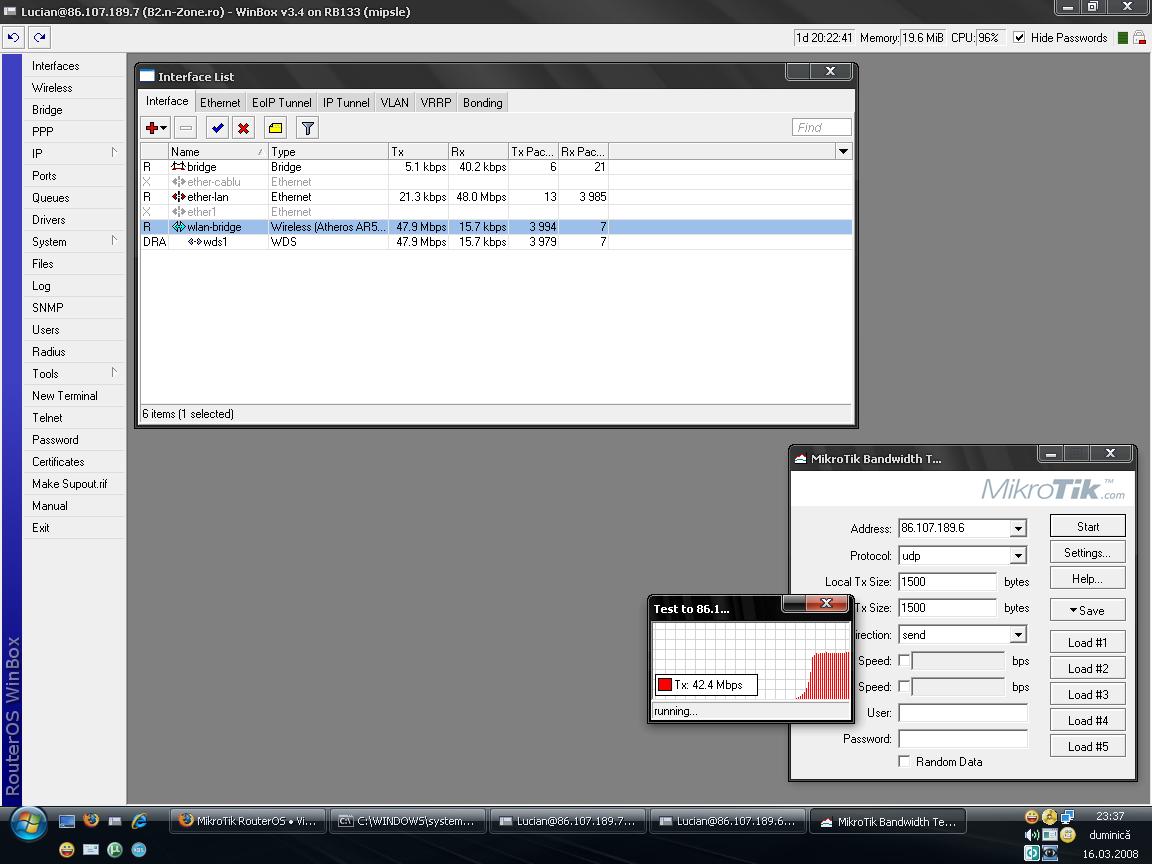Click the Show Desktop quick launch icon
Screen dimensions: 1152x864
67,821
